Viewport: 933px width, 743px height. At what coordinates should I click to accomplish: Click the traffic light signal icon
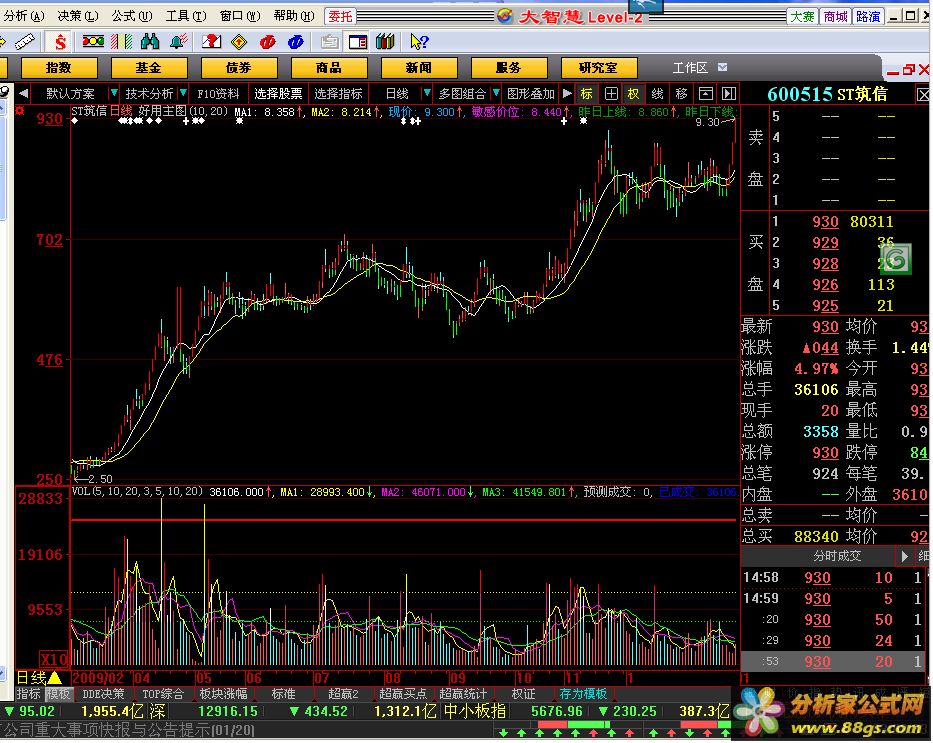pos(93,41)
